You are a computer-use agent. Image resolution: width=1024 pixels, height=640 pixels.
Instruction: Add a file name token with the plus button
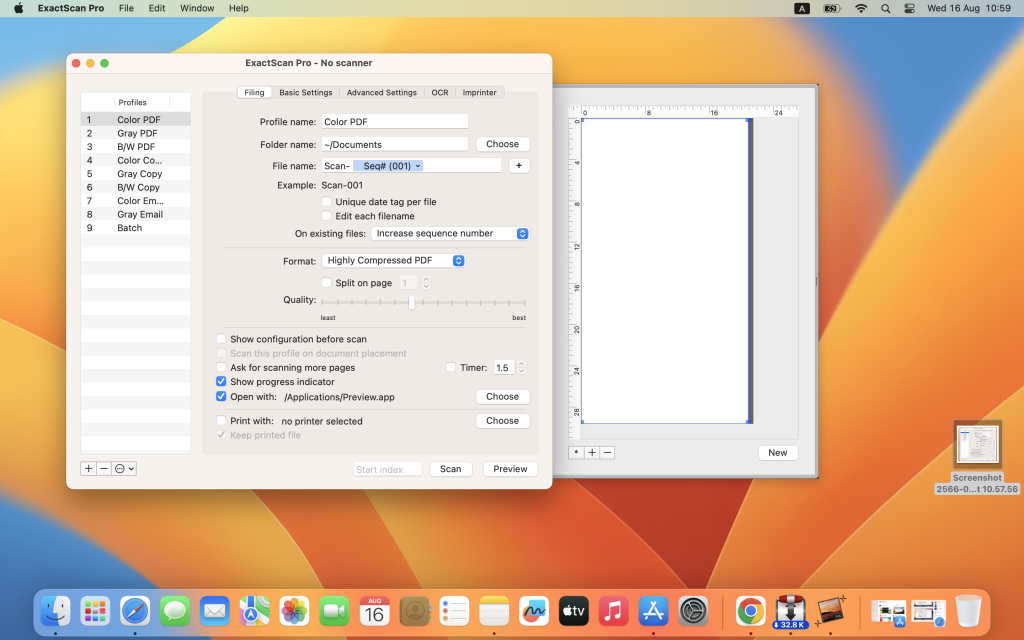(x=519, y=166)
